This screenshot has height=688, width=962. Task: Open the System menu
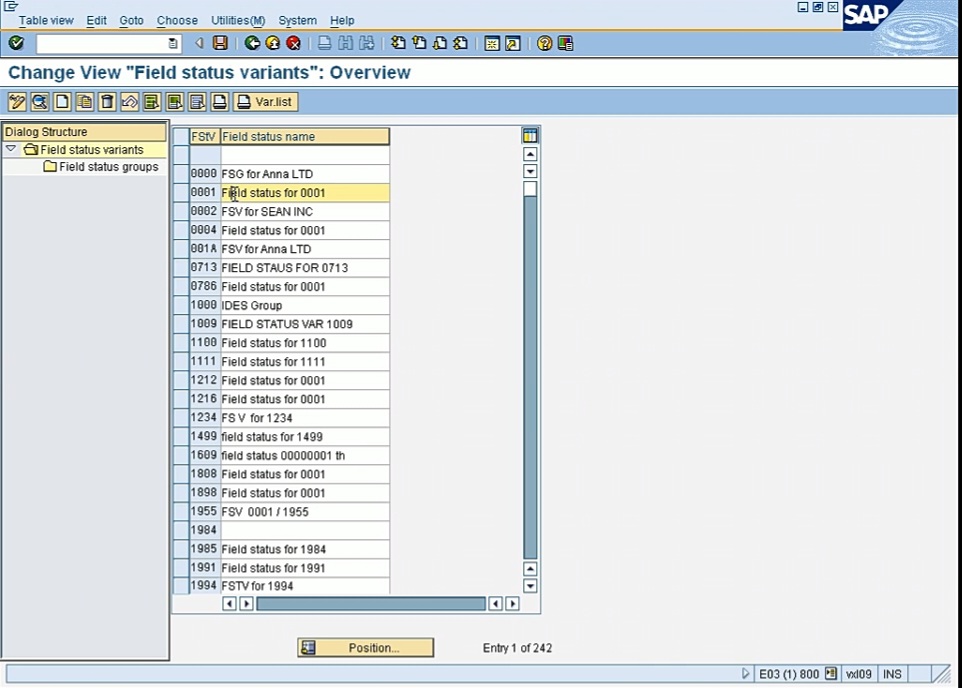pyautogui.click(x=298, y=20)
